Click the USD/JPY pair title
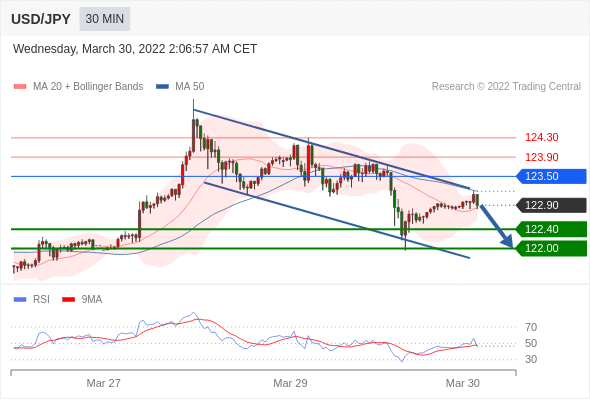Screen dimensions: 590x400 point(41,19)
